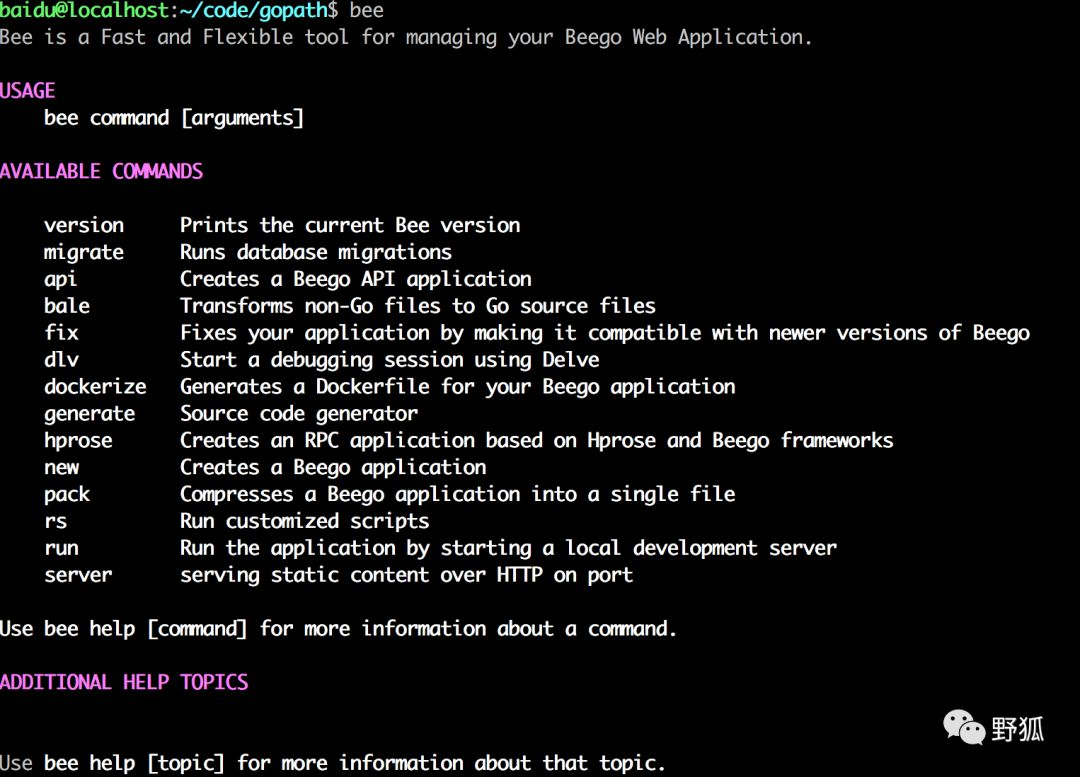Click the 'Use bee help [command]' line
The image size is (1080, 777).
338,629
